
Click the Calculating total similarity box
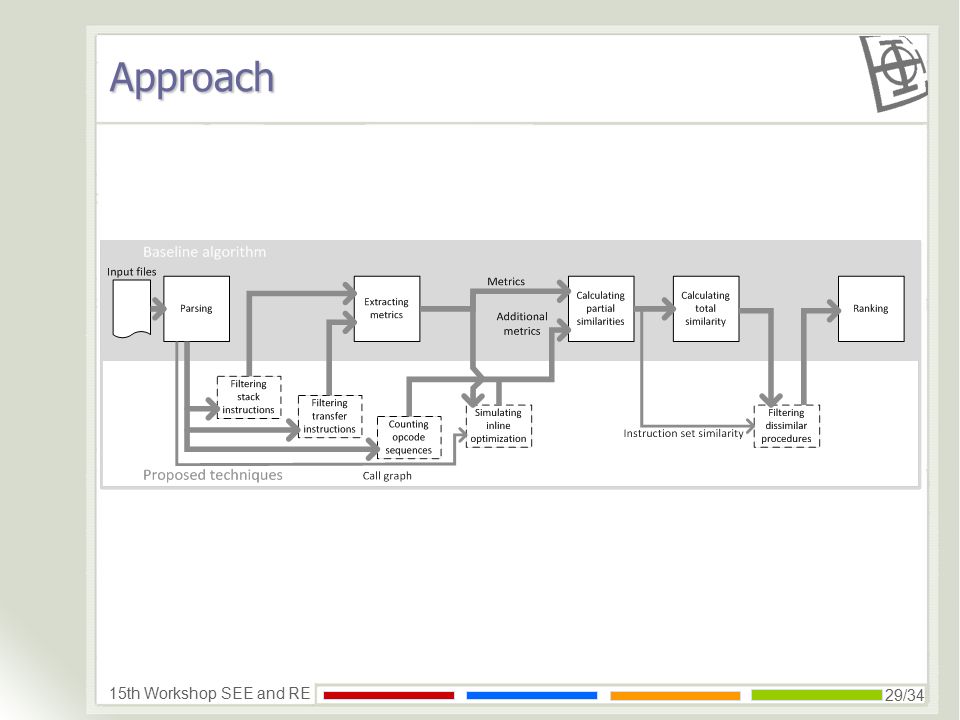706,309
